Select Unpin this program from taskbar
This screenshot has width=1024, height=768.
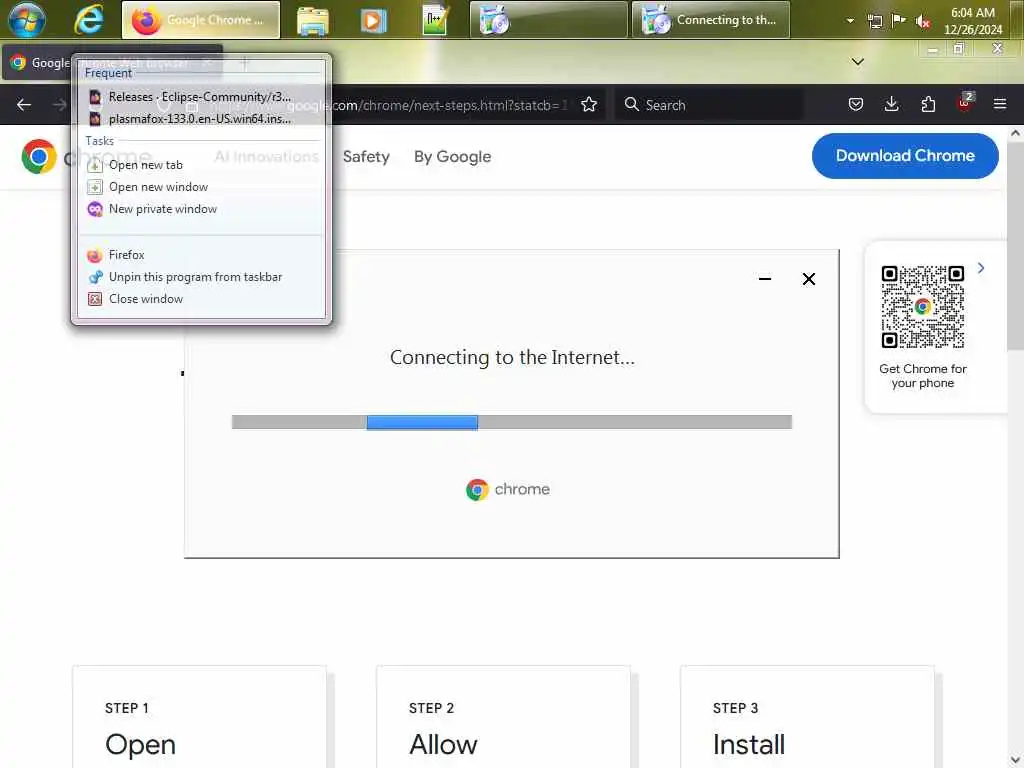pos(200,277)
